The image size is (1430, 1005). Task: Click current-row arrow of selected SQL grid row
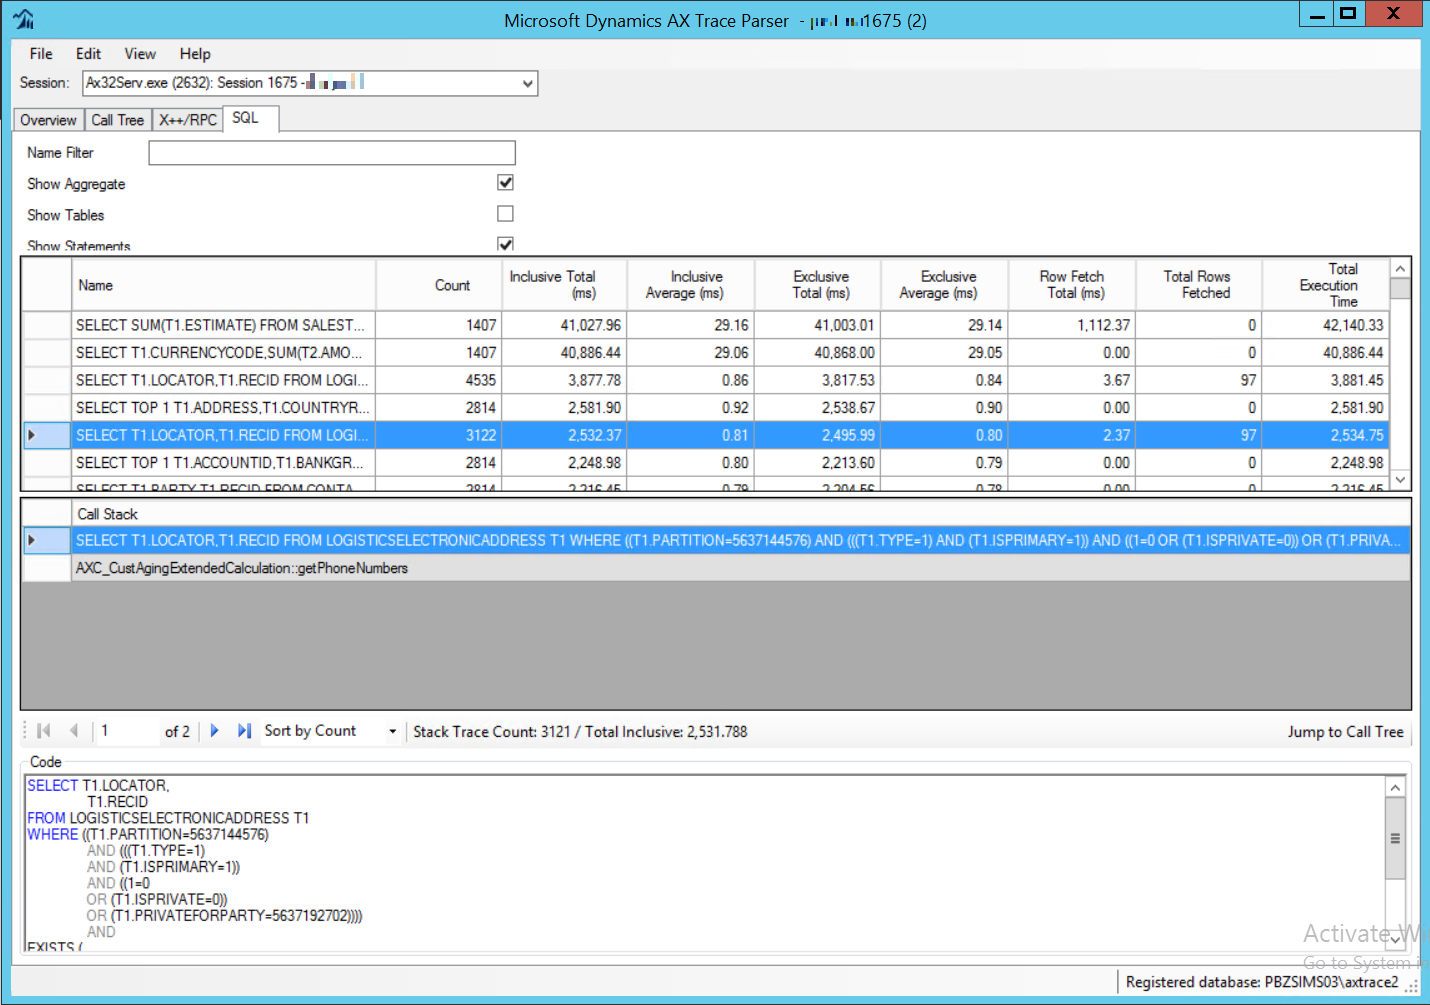[32, 435]
